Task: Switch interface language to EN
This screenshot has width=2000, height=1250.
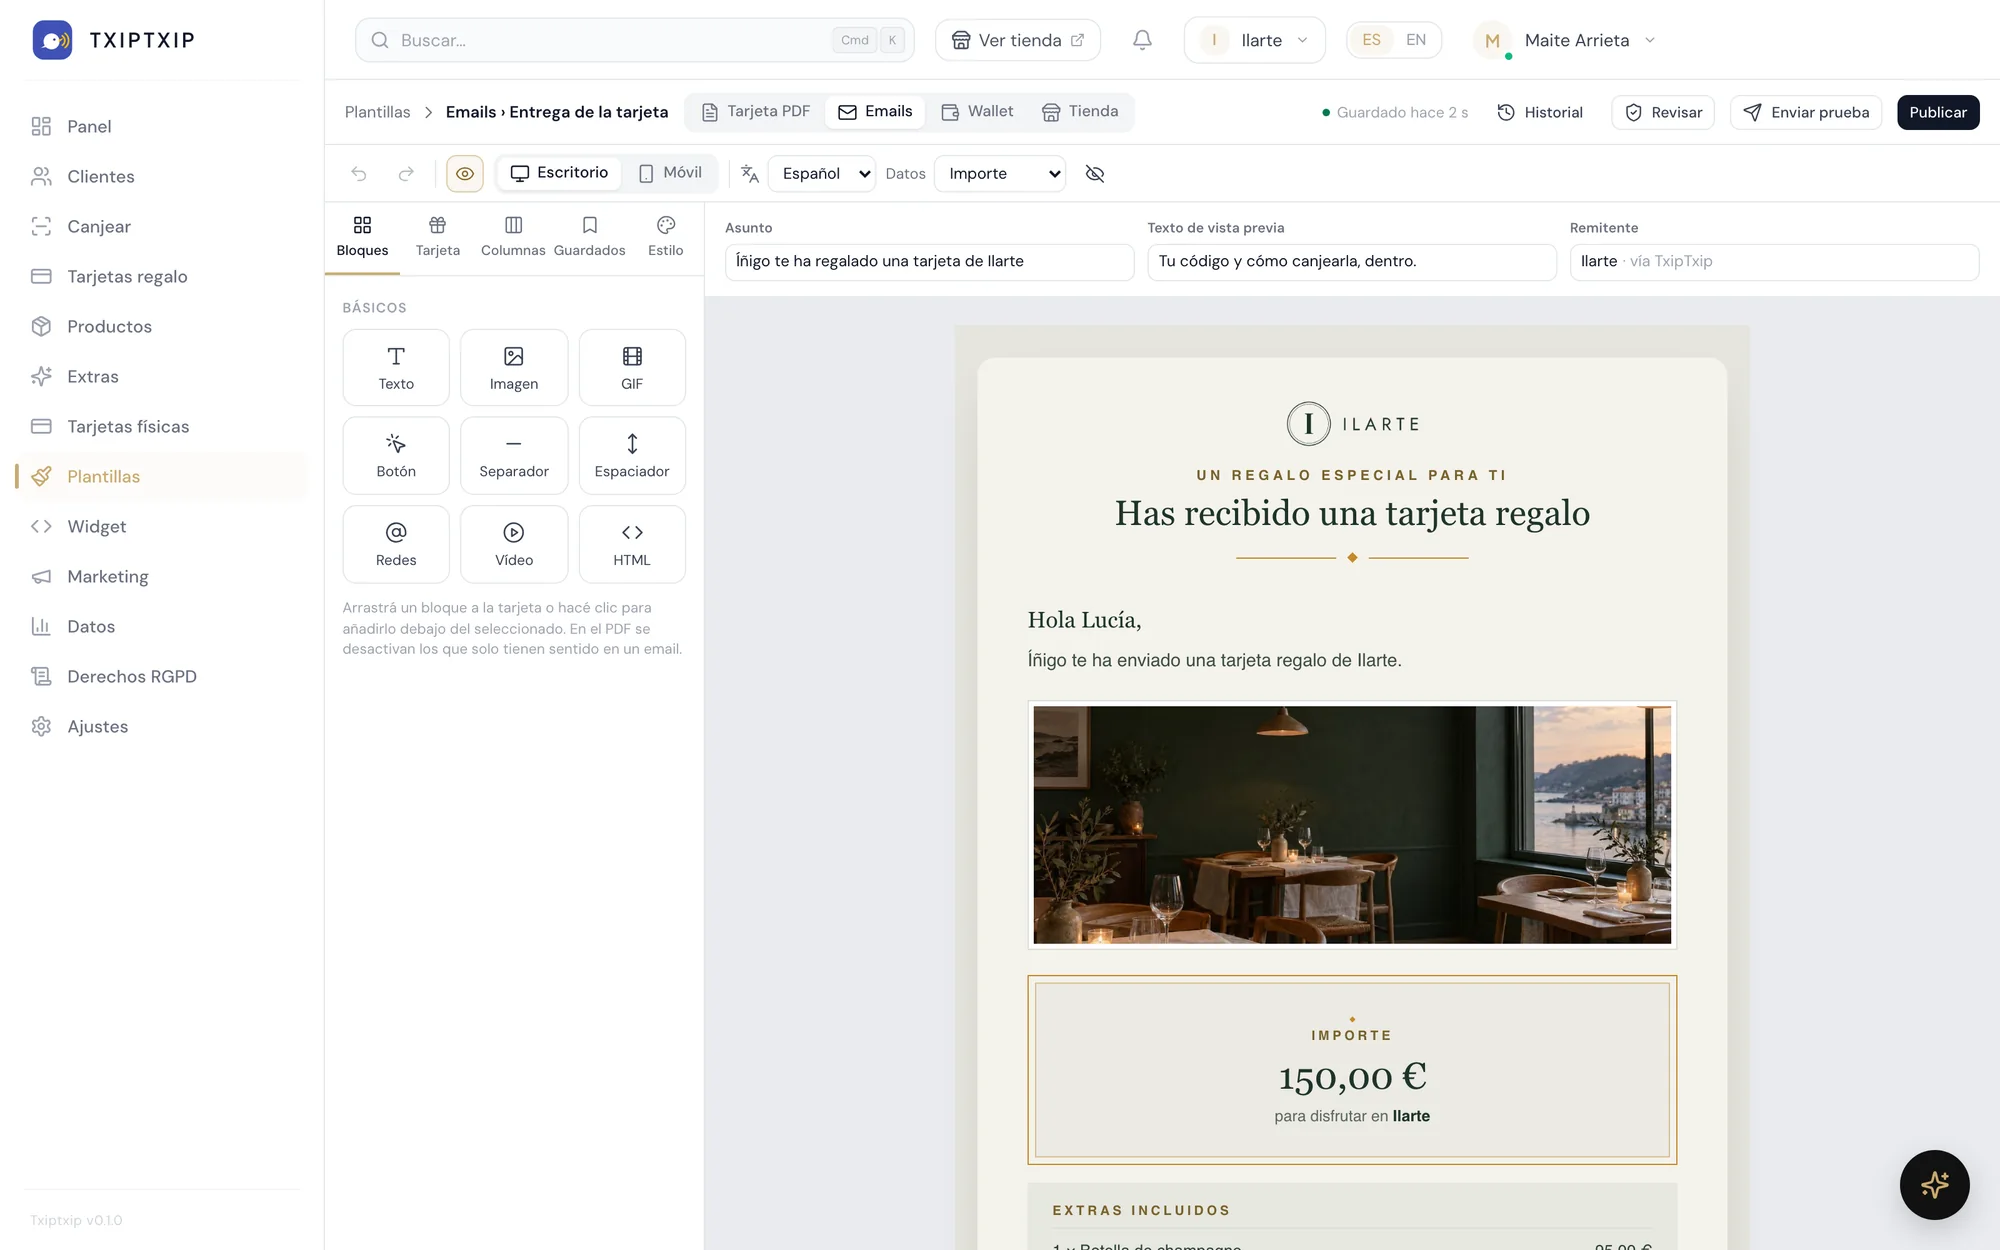Action: (1415, 40)
